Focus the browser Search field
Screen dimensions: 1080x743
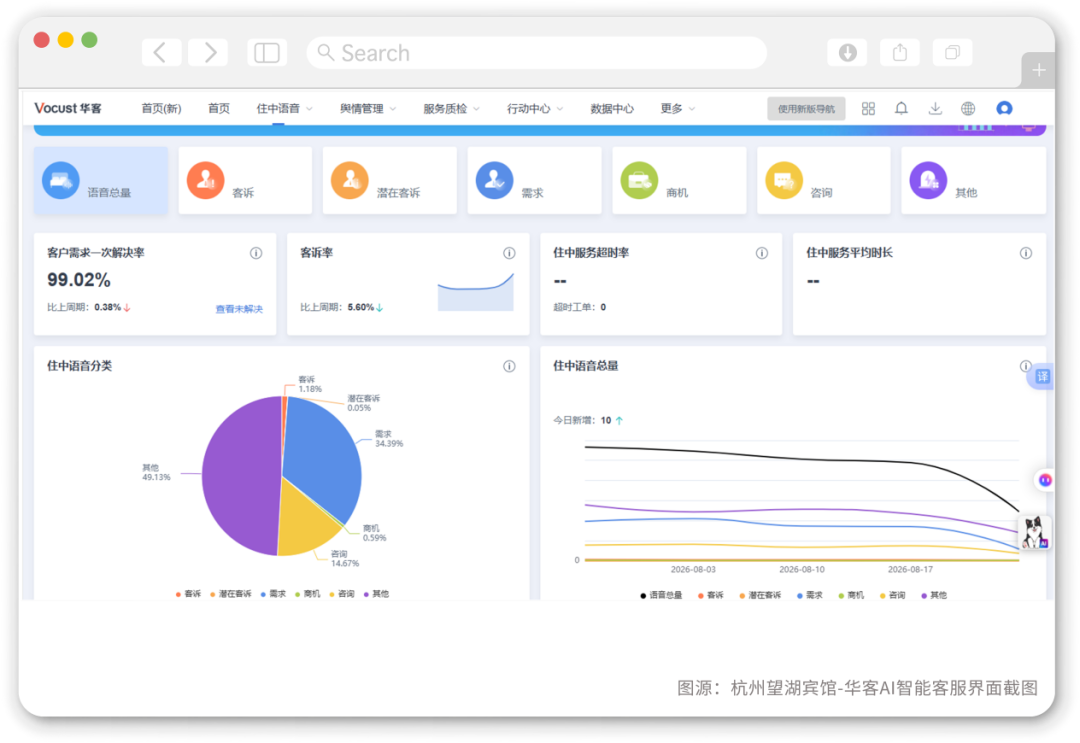pos(536,52)
